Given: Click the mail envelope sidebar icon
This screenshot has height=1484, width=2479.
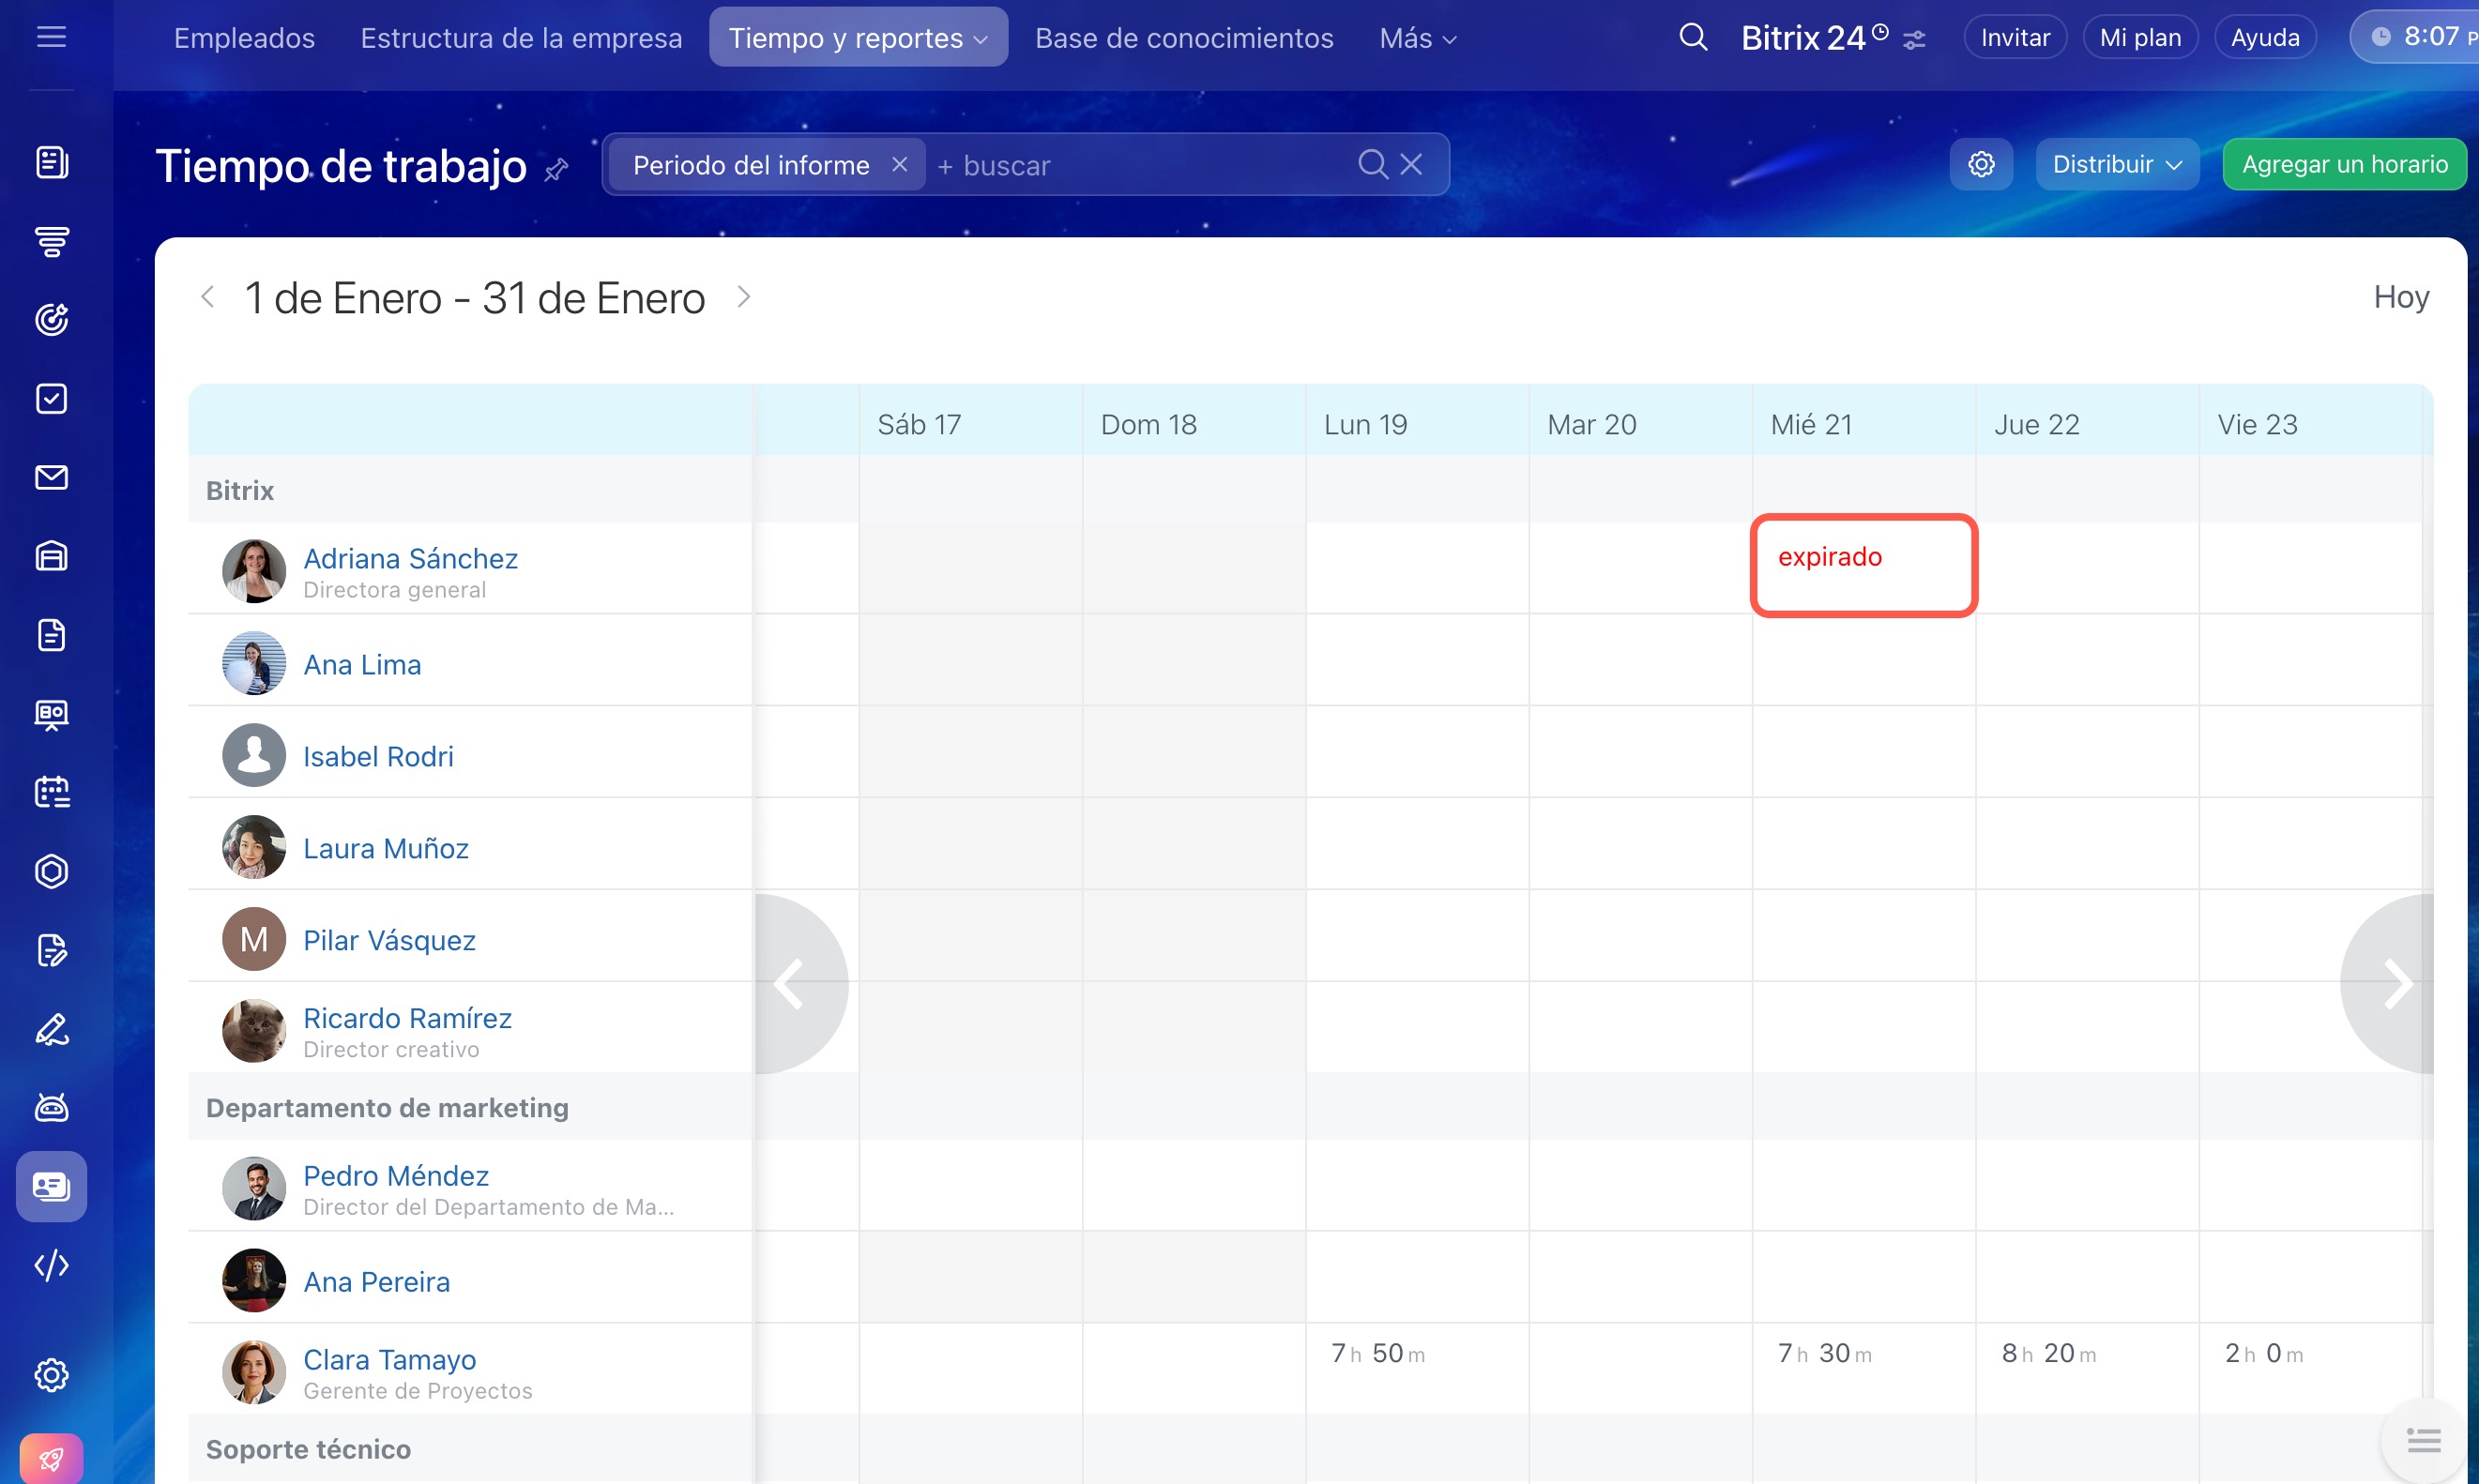Looking at the screenshot, I should point(51,478).
